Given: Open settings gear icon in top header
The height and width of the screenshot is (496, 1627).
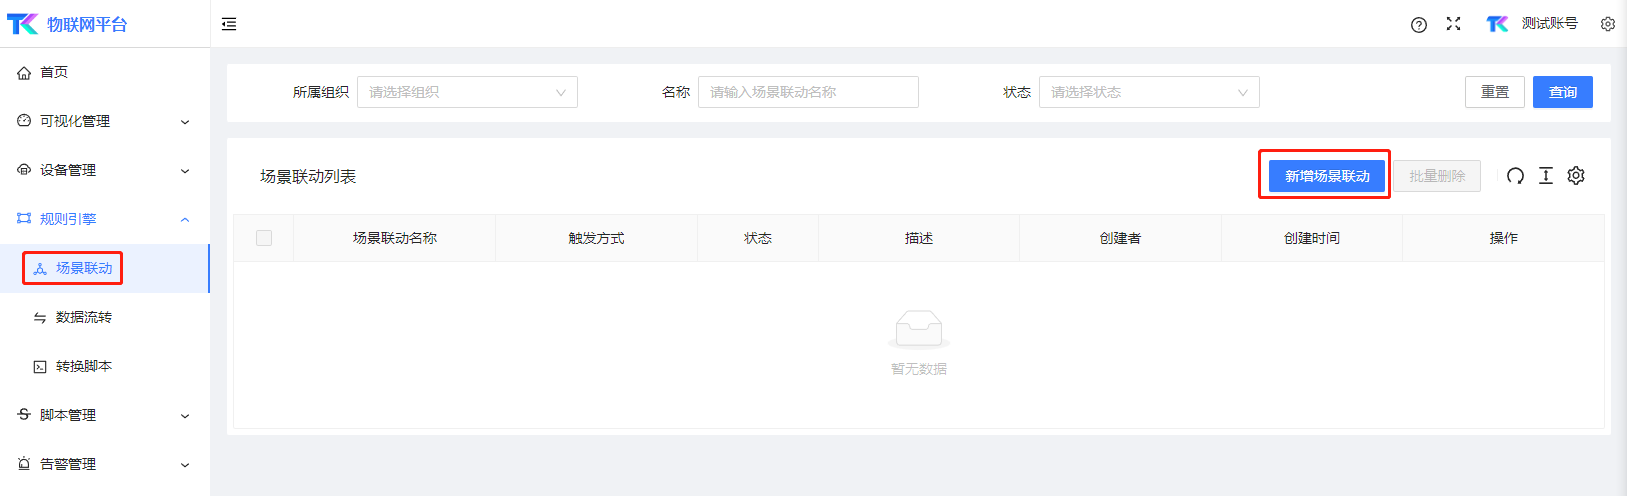Looking at the screenshot, I should pos(1608,24).
